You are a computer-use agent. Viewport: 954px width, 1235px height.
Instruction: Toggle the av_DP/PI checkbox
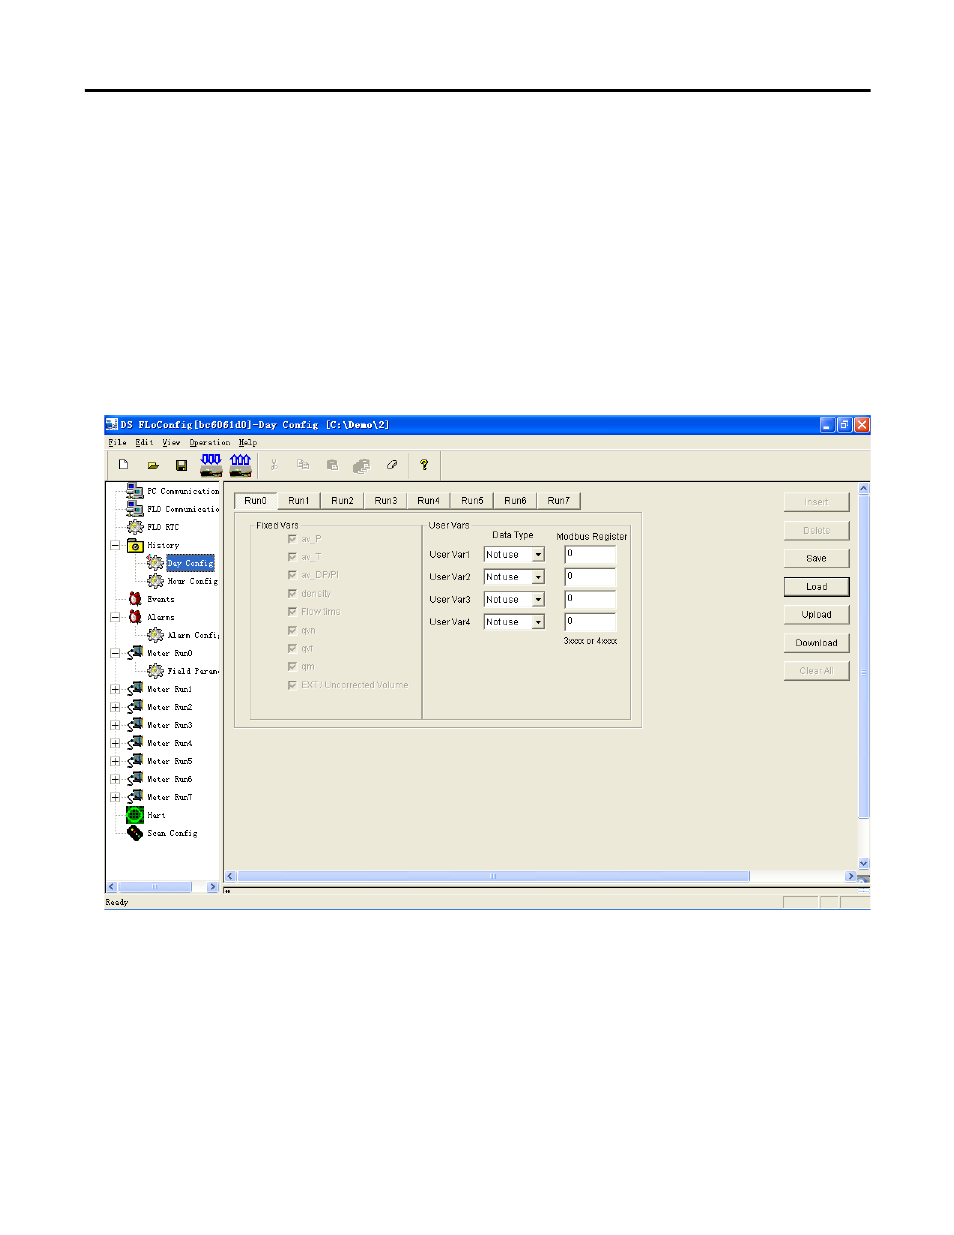(292, 575)
